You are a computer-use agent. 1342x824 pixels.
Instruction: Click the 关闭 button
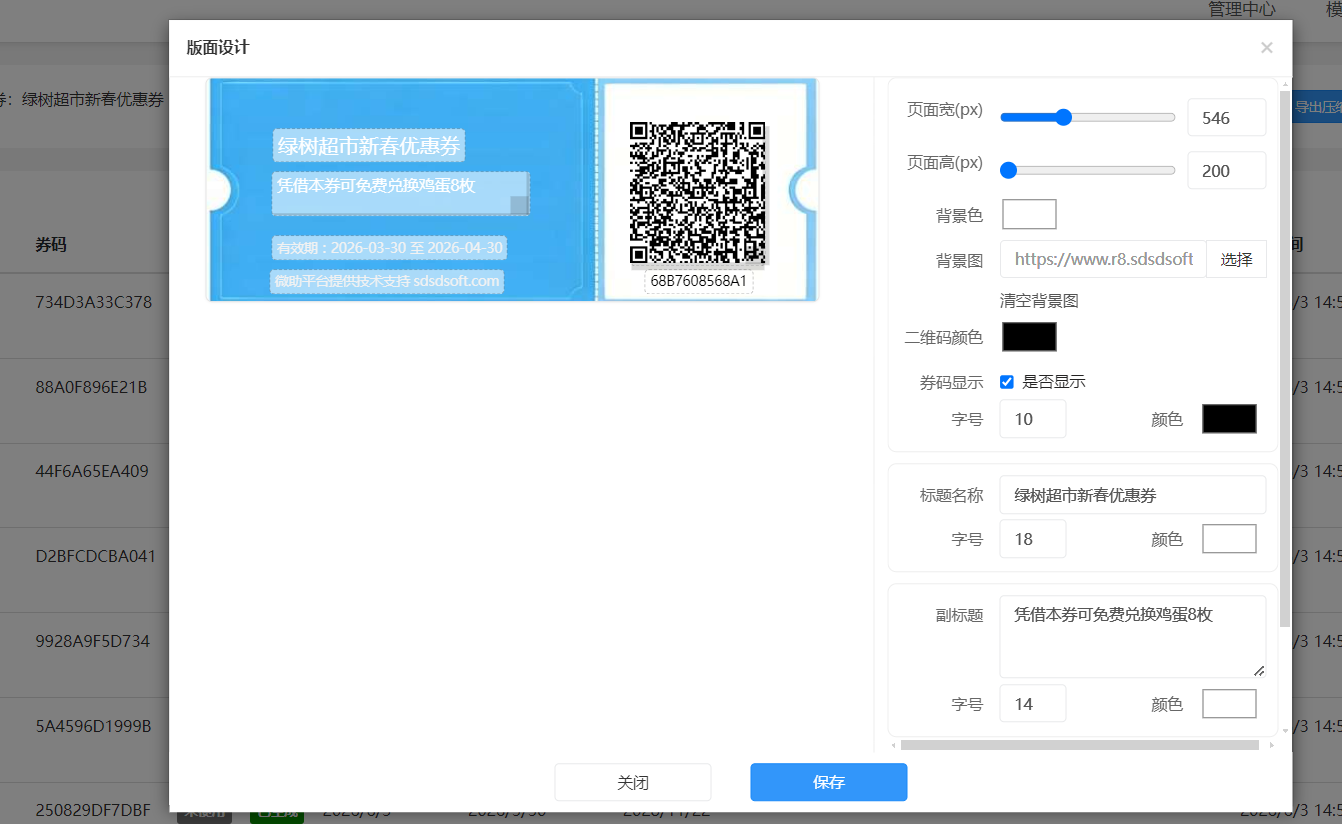coord(633,782)
